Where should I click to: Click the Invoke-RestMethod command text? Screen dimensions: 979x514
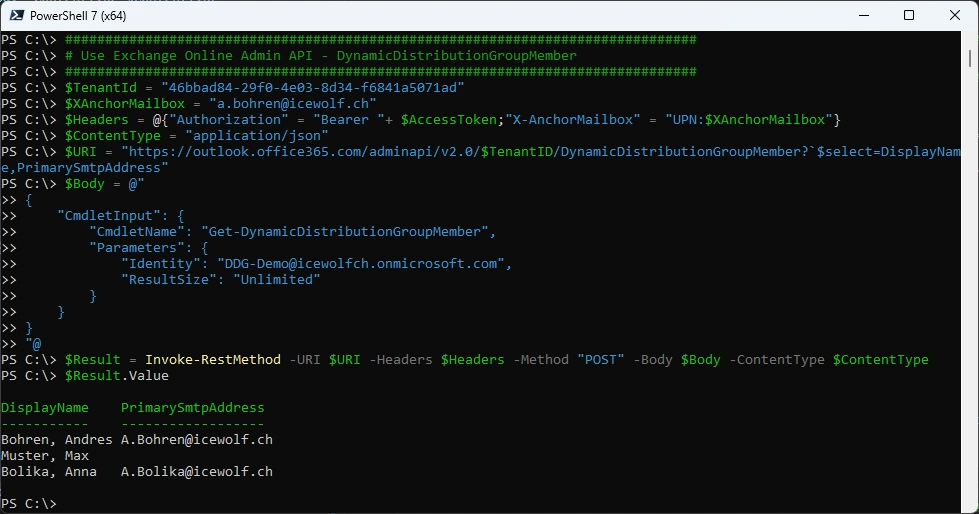coord(213,360)
